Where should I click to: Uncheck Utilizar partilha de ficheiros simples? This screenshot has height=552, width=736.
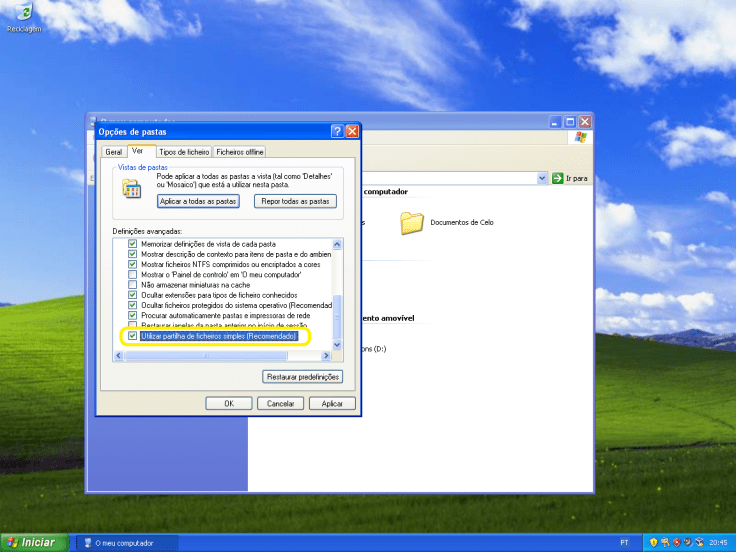[133, 337]
